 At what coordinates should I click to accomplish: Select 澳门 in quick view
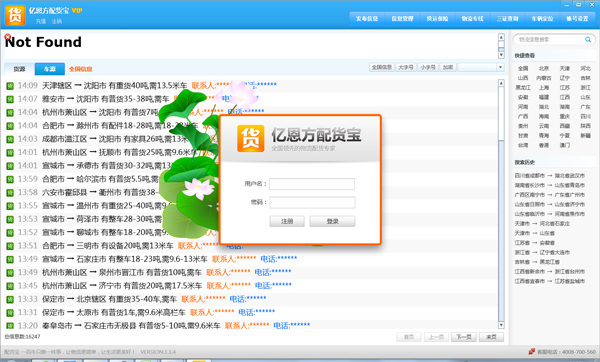pos(565,145)
